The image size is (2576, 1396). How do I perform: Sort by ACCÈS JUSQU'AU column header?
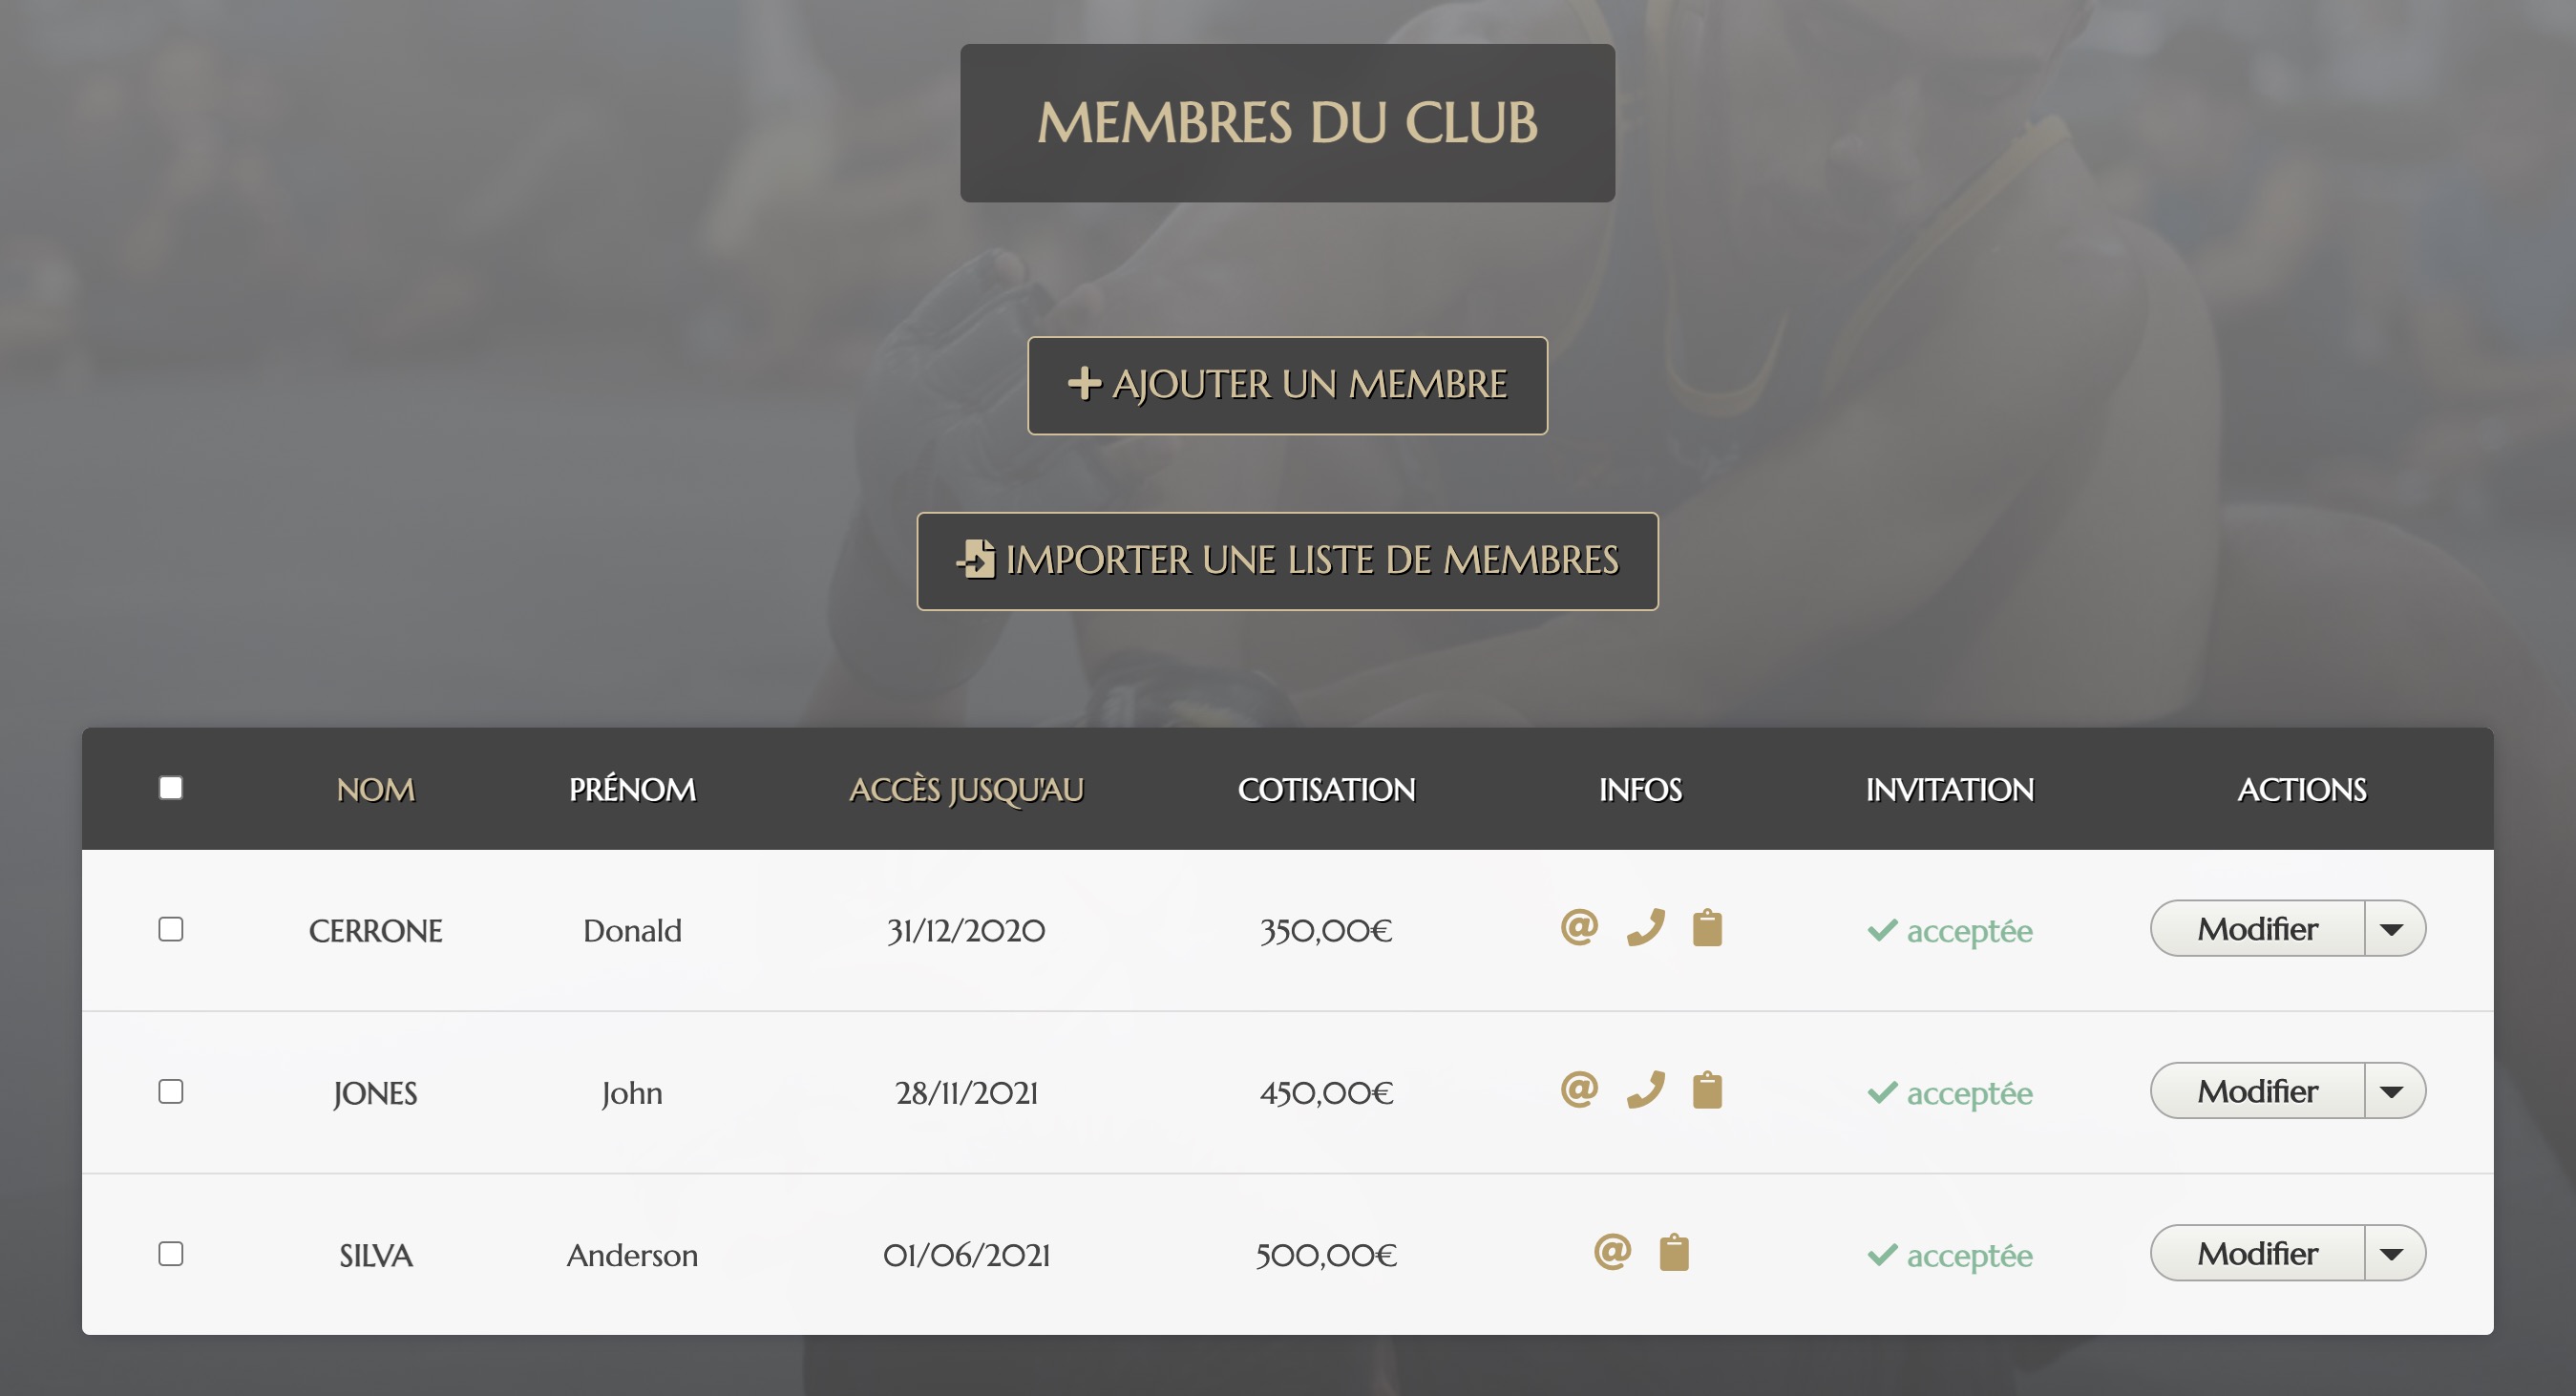tap(966, 790)
